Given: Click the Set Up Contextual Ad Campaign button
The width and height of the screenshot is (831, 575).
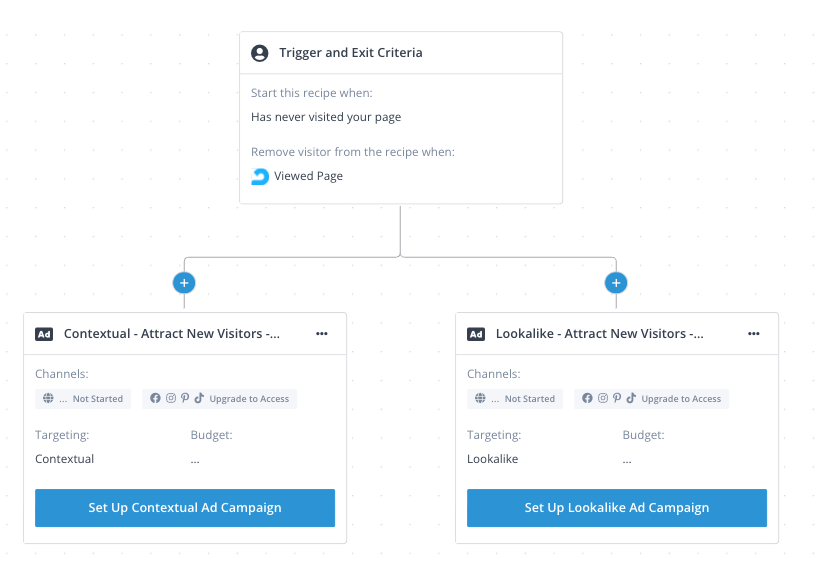Looking at the screenshot, I should 185,508.
